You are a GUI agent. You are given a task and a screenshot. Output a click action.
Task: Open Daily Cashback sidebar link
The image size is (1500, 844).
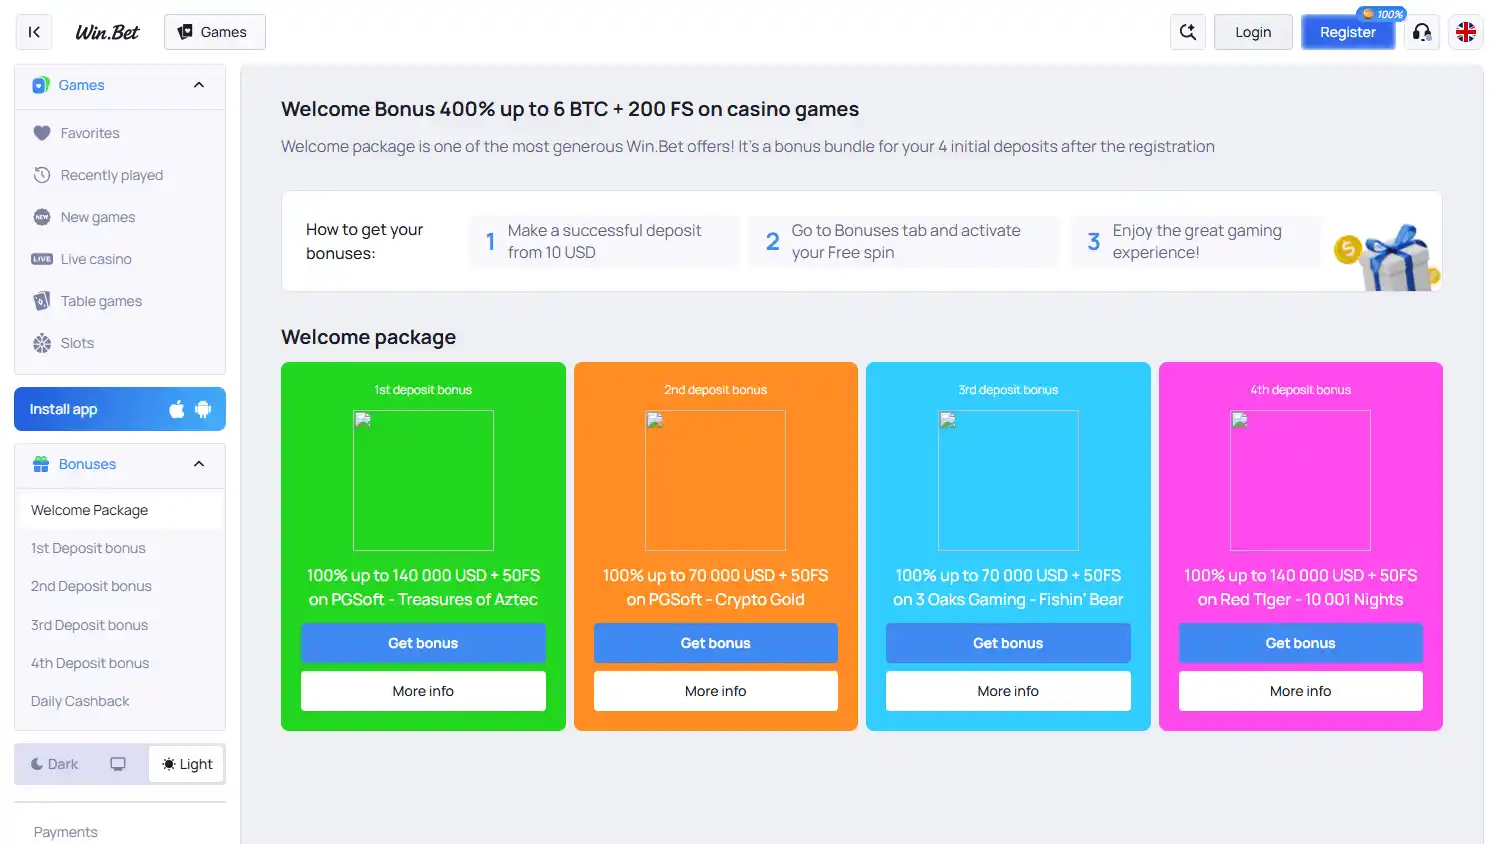pyautogui.click(x=80, y=701)
